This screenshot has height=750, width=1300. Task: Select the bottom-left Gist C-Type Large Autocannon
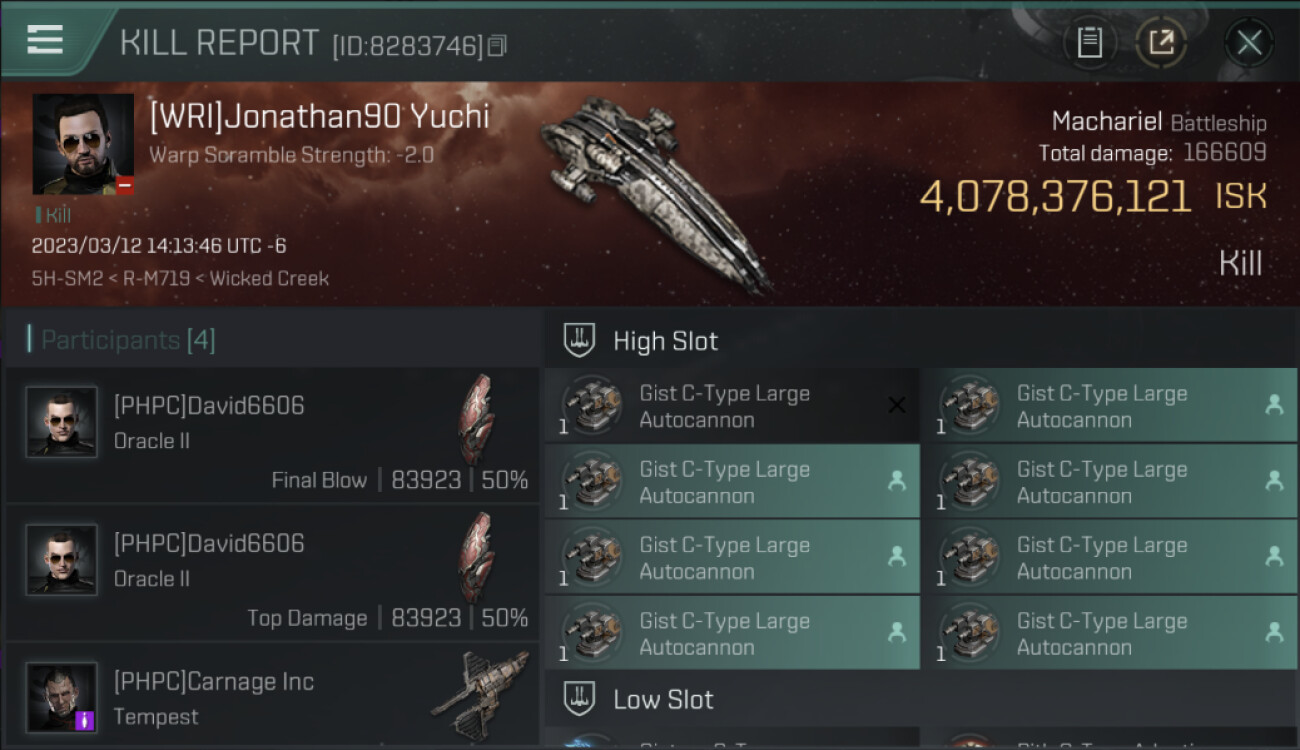click(x=731, y=633)
